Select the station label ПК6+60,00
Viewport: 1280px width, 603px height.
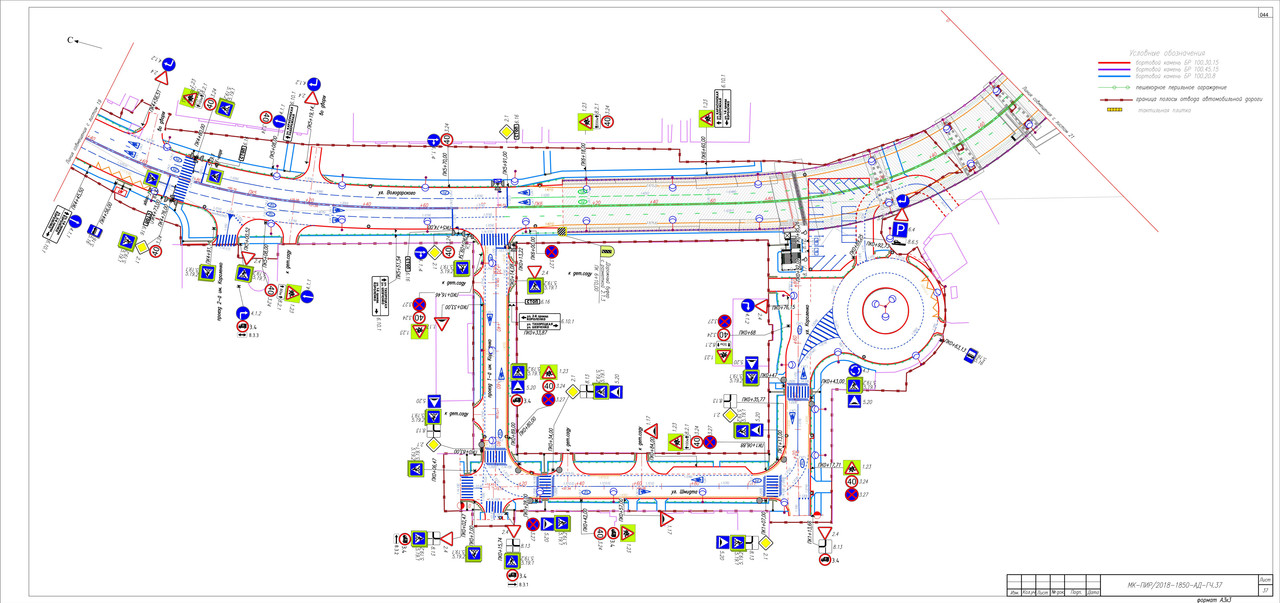pyautogui.click(x=703, y=150)
